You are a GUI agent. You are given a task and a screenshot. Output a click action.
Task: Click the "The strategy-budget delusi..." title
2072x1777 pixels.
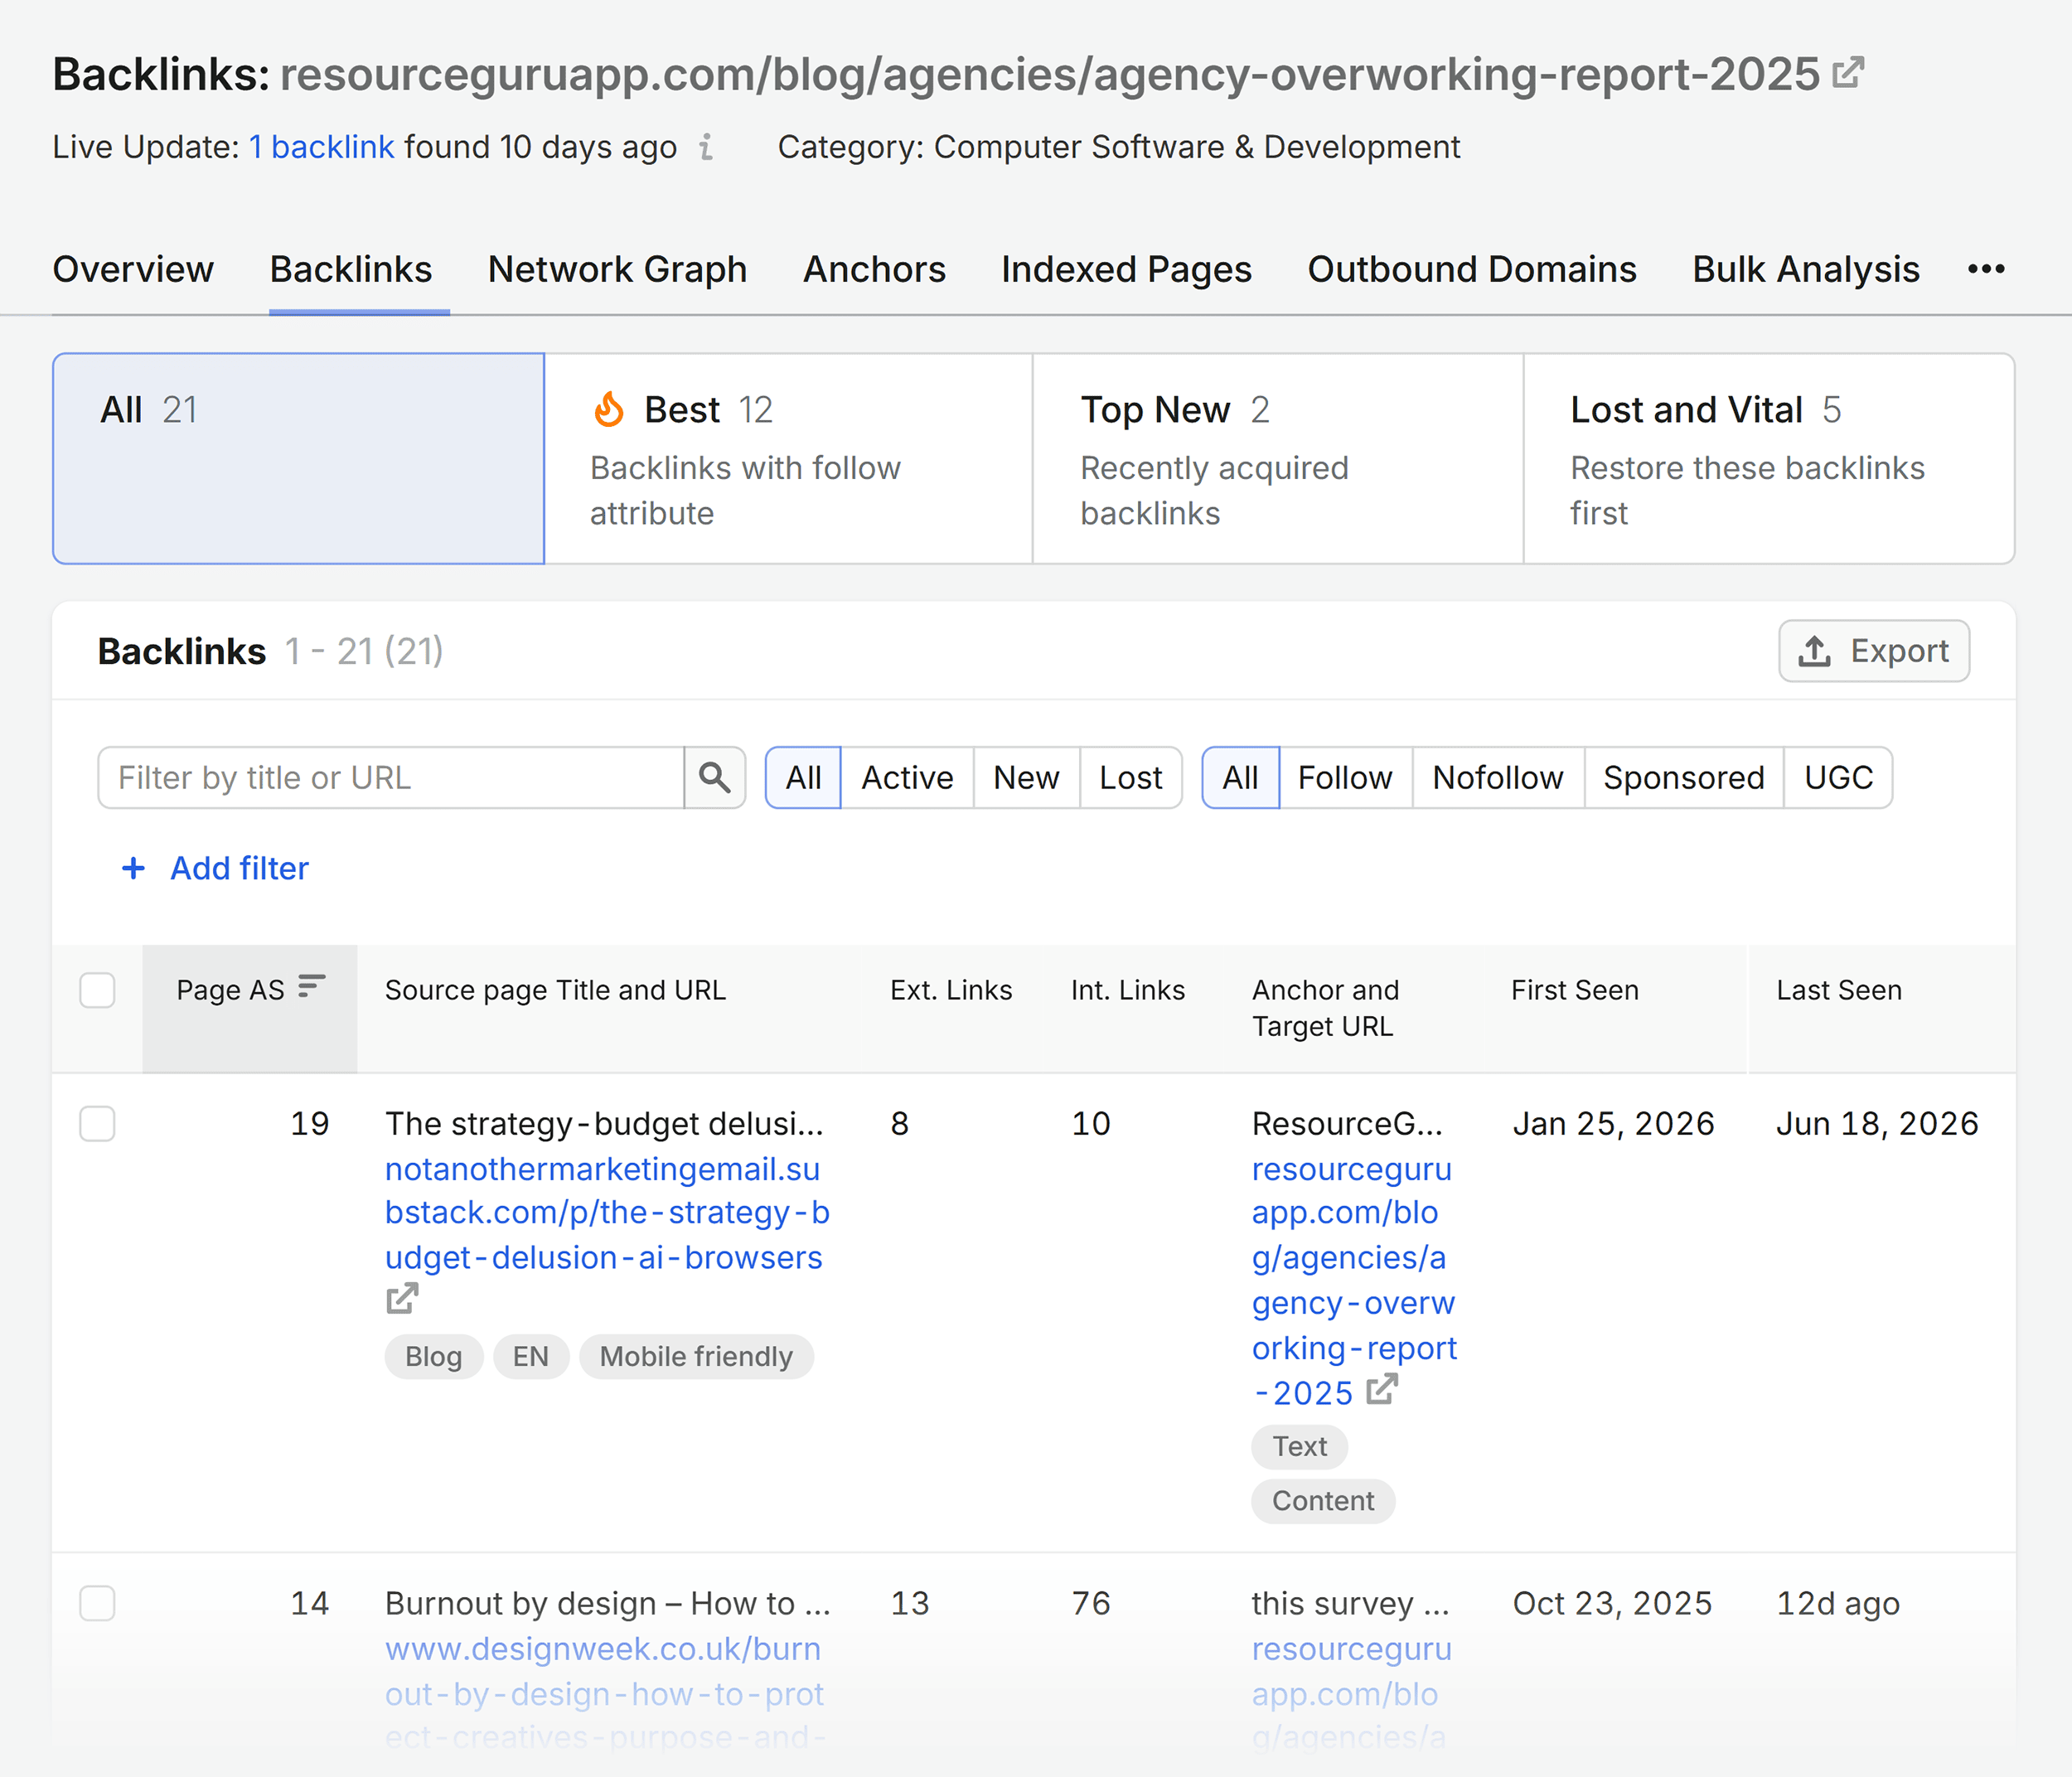(x=604, y=1124)
